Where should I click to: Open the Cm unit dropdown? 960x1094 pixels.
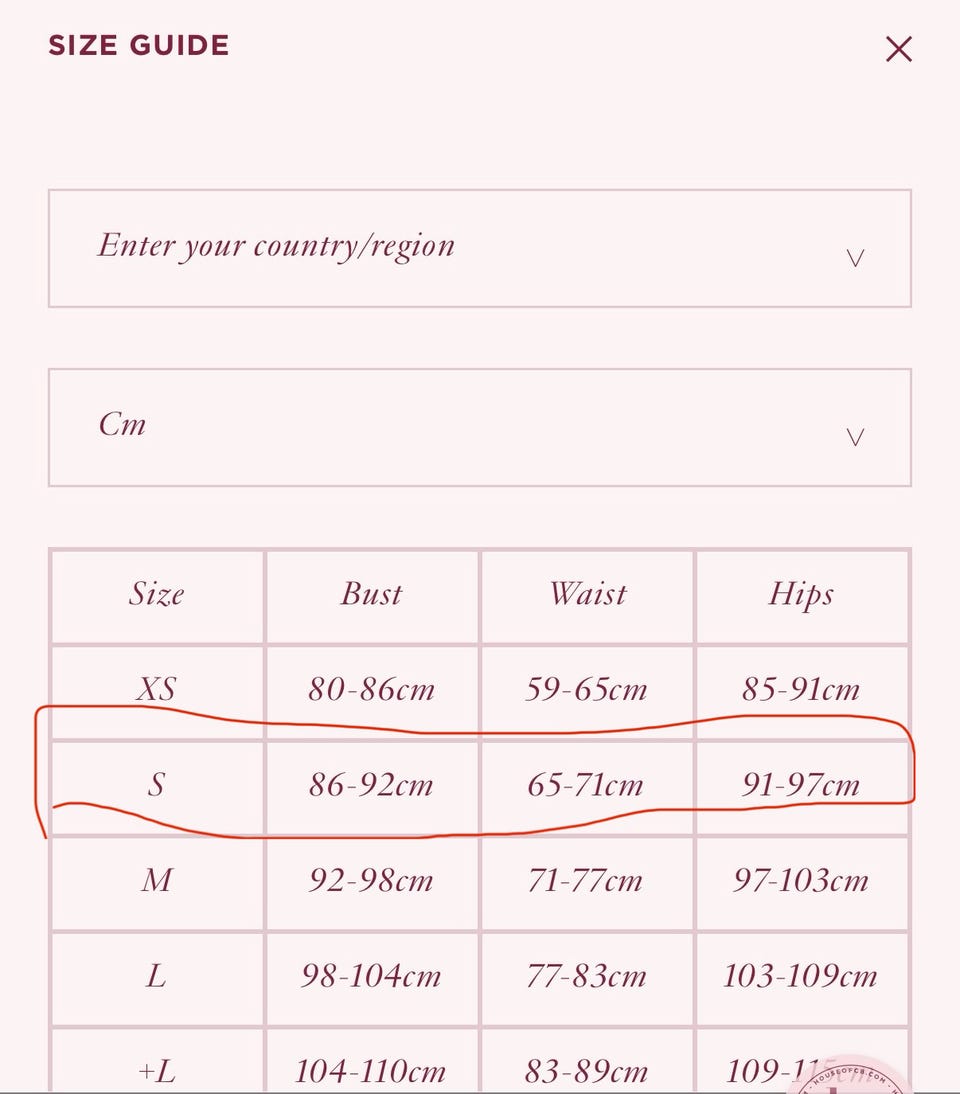(x=480, y=427)
